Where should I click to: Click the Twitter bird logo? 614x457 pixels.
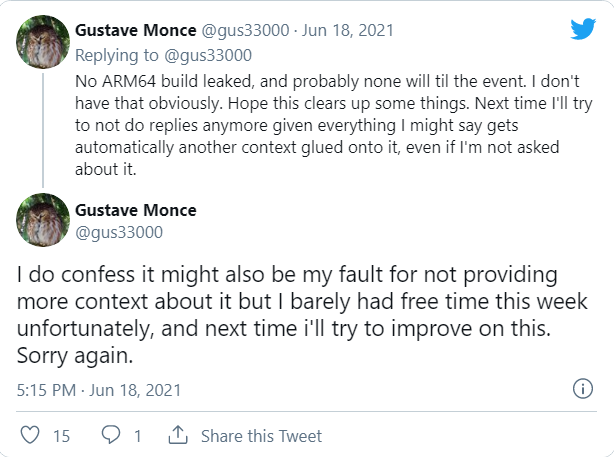click(583, 29)
